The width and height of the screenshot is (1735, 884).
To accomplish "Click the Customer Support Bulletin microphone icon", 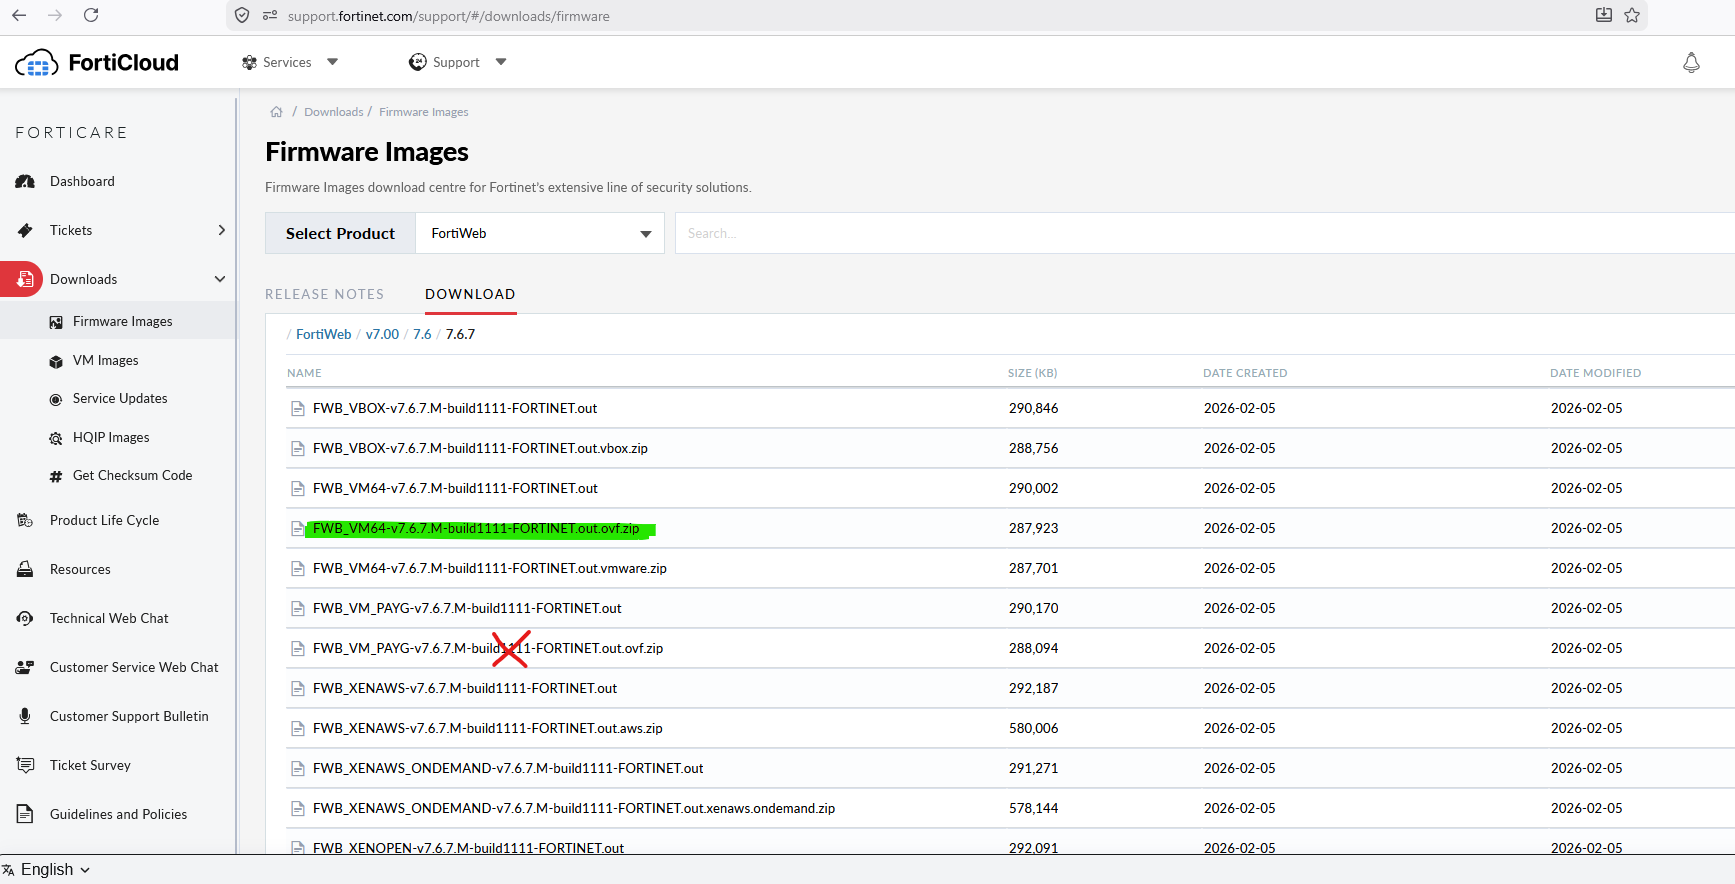I will pos(25,716).
